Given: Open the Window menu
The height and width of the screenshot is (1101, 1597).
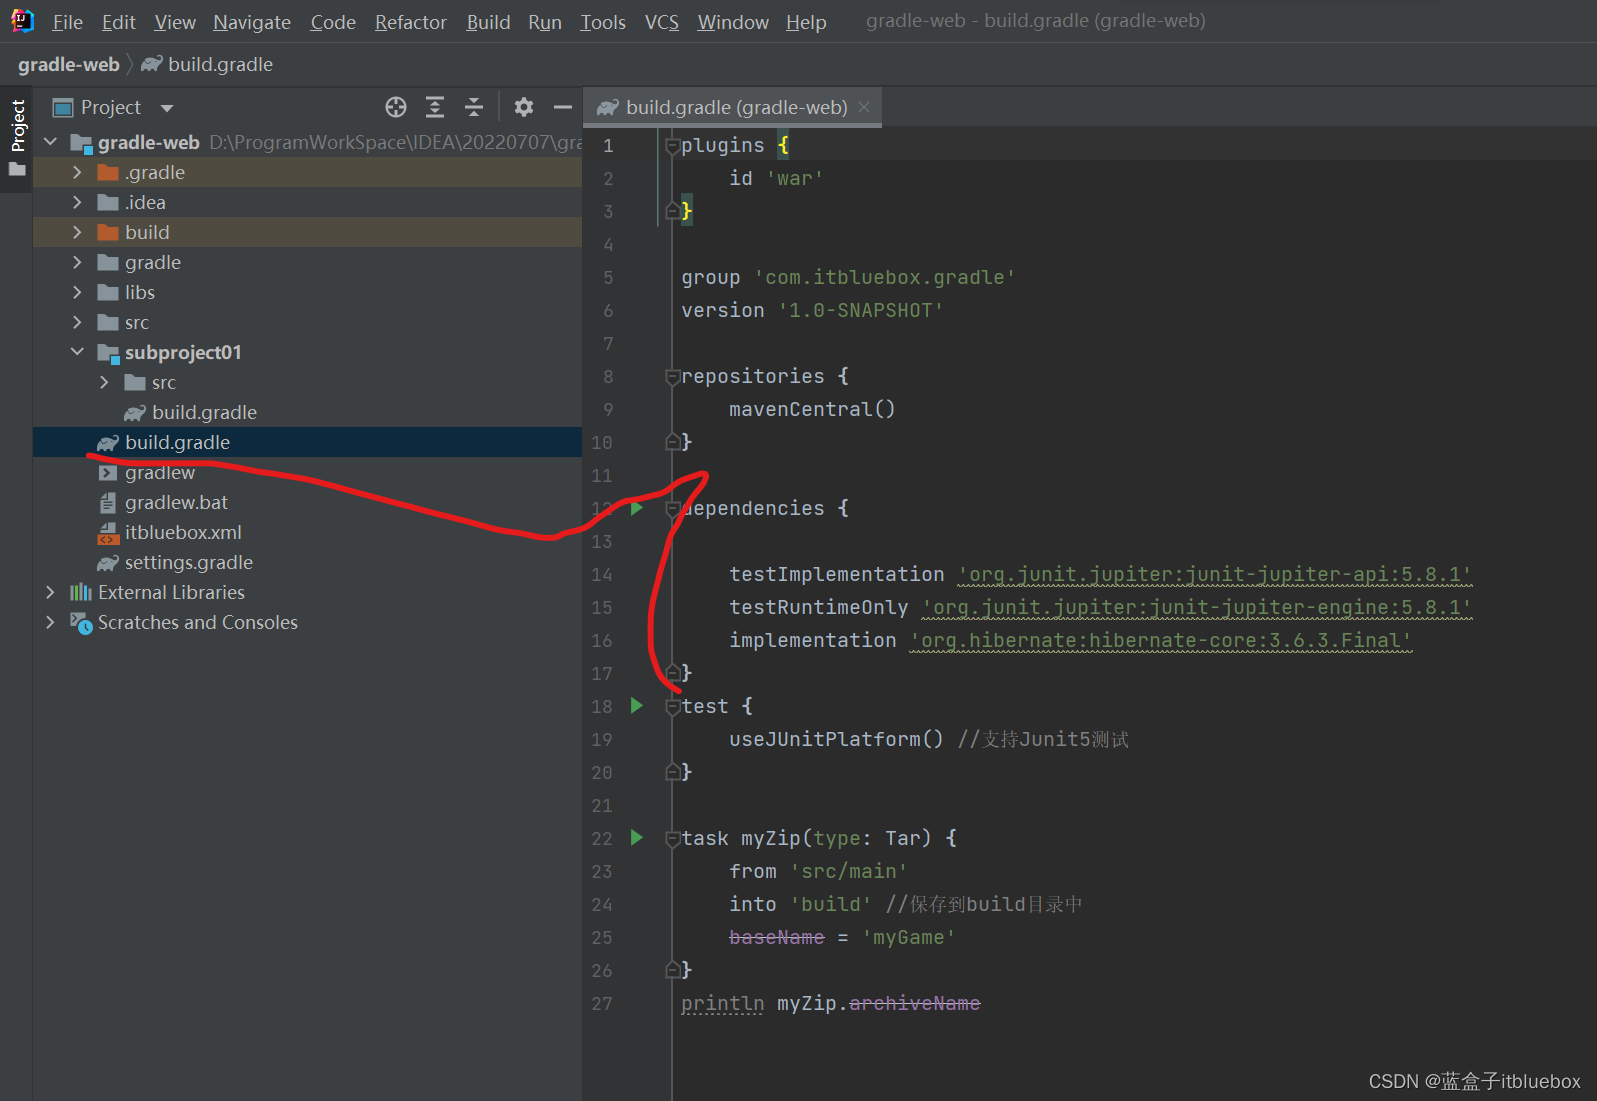Looking at the screenshot, I should 733,22.
